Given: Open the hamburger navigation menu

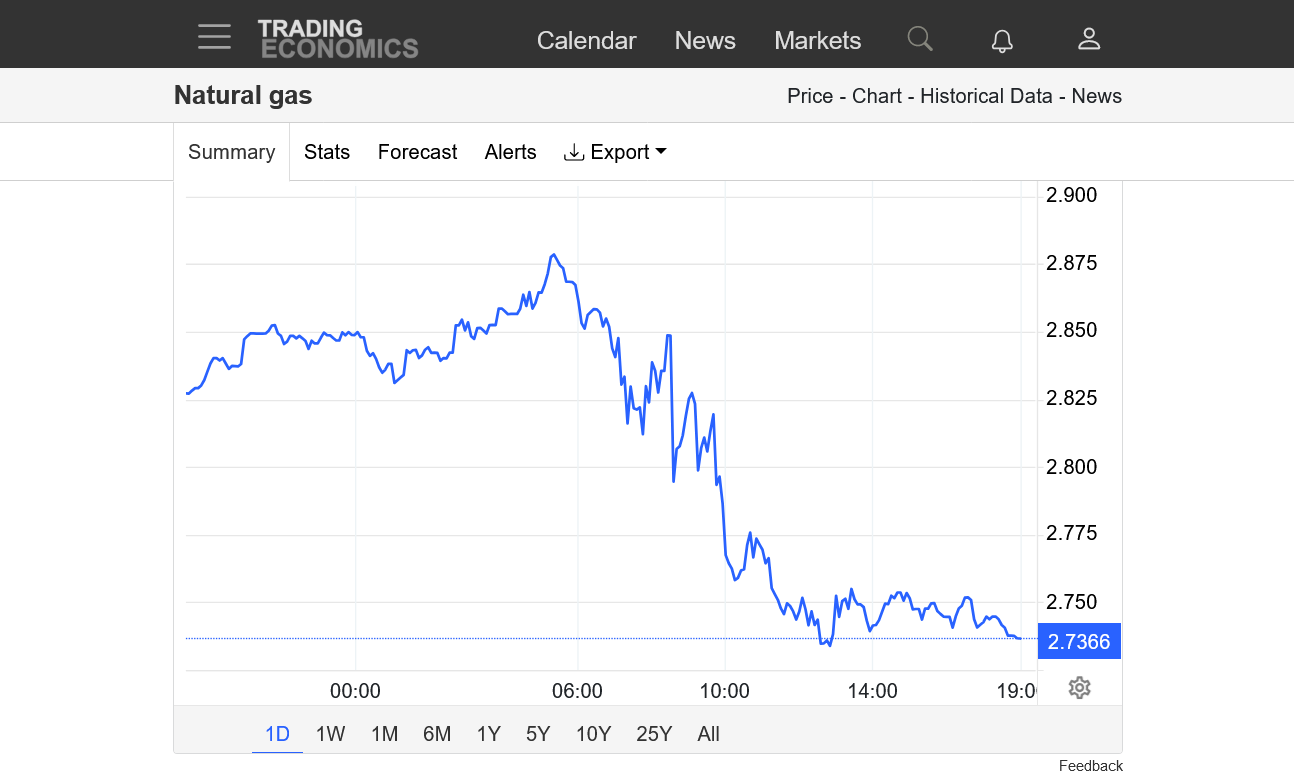Looking at the screenshot, I should (x=214, y=37).
